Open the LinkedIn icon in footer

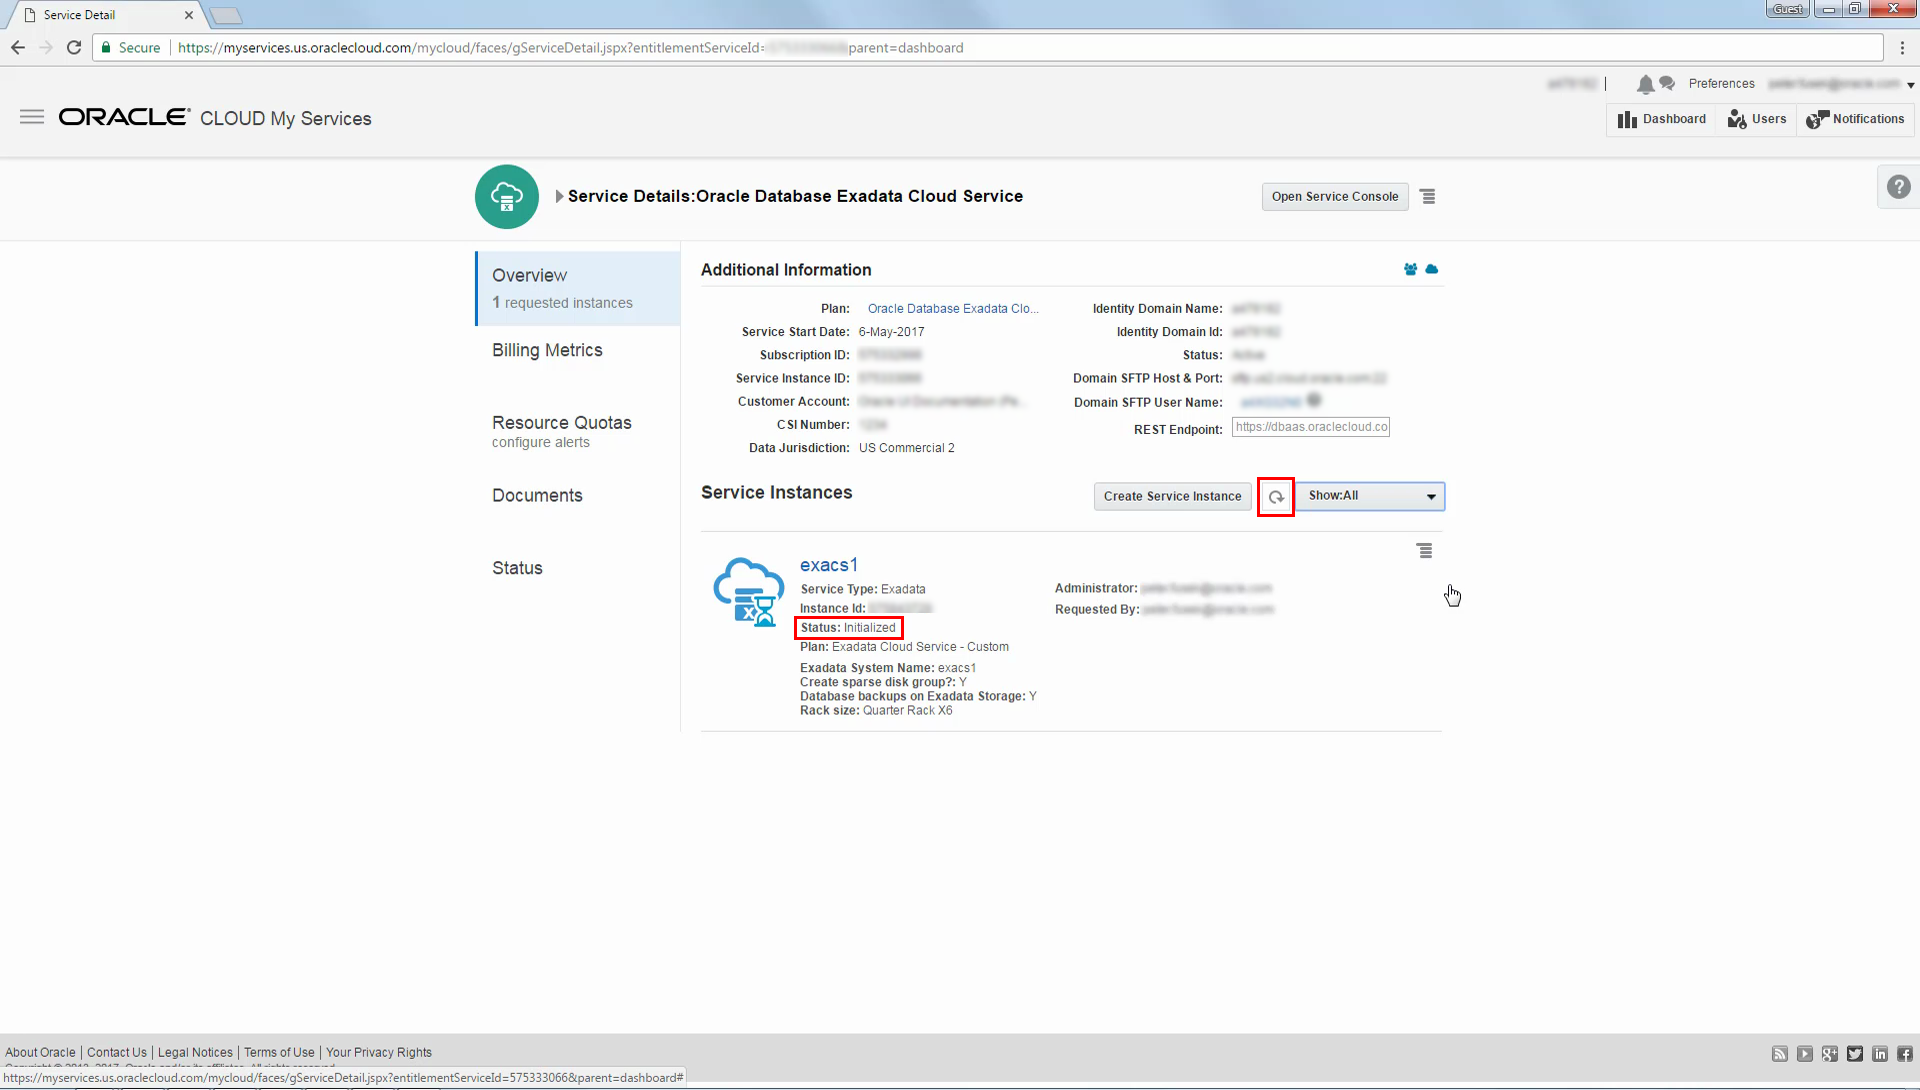[x=1880, y=1054]
